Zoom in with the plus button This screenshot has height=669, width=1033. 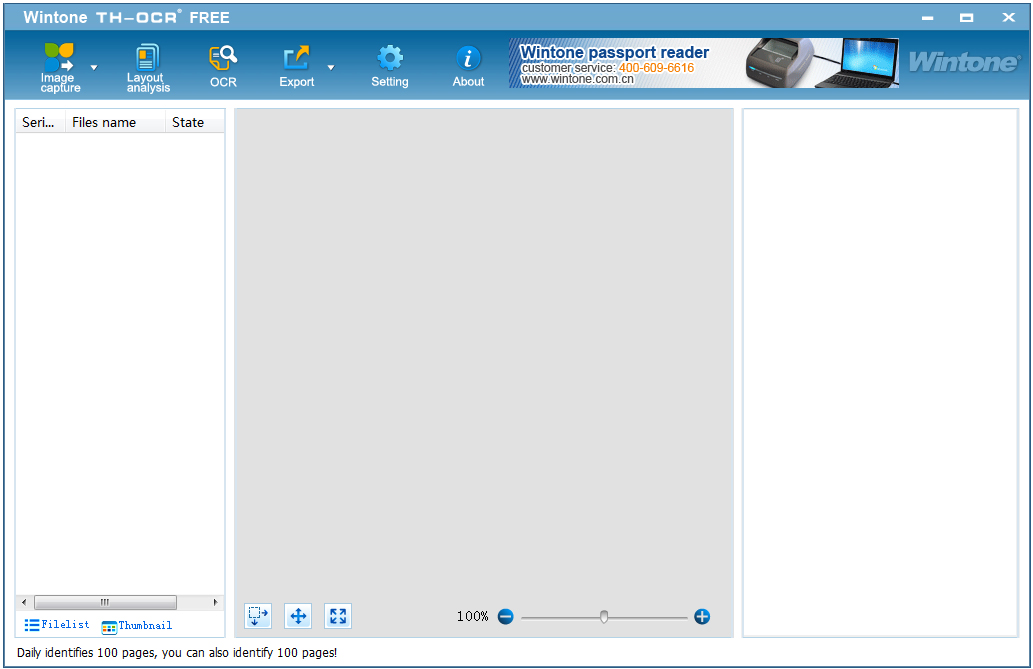[701, 616]
